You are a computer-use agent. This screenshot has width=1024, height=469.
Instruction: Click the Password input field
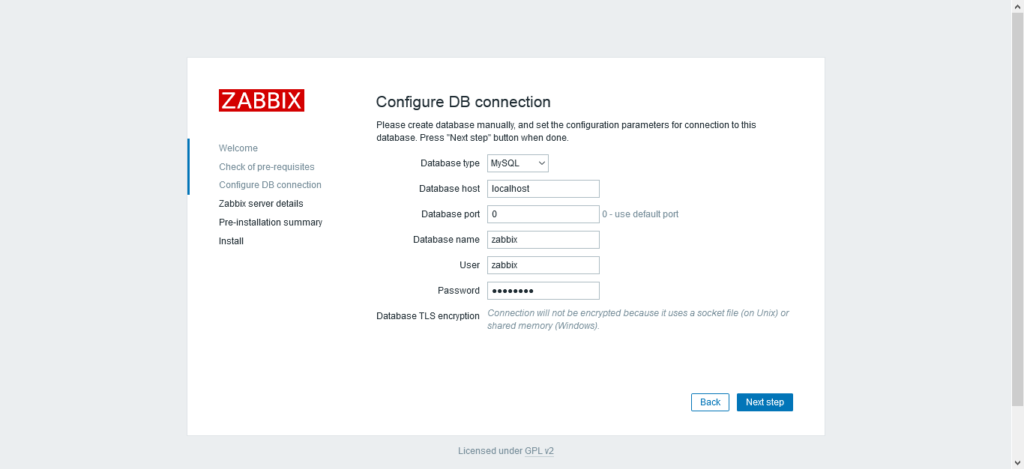click(543, 291)
